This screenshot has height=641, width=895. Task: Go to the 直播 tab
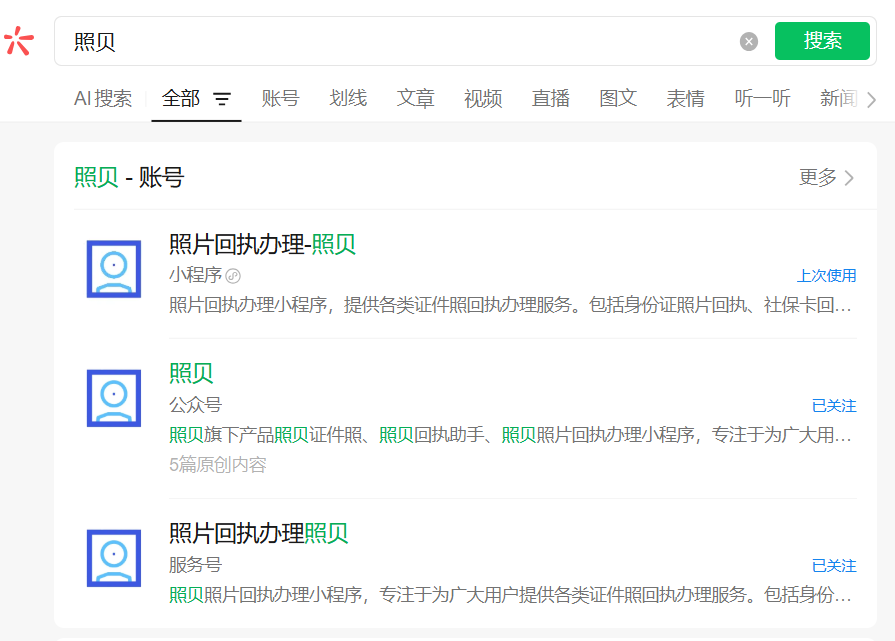click(x=550, y=98)
